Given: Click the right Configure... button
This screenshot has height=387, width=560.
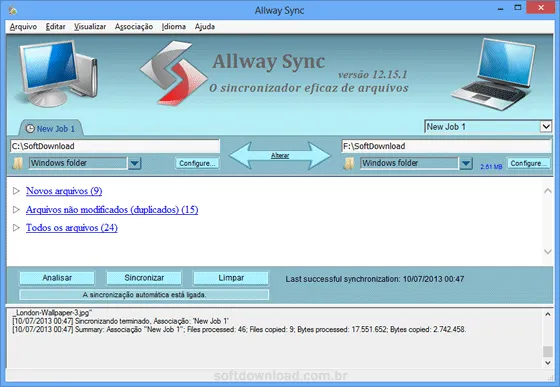Looking at the screenshot, I should (529, 163).
